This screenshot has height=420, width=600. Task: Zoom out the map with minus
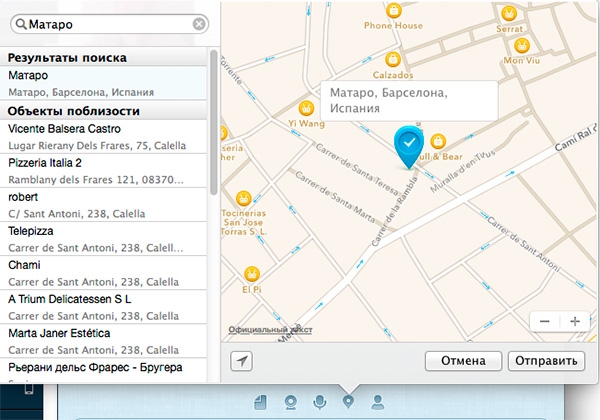[x=544, y=321]
